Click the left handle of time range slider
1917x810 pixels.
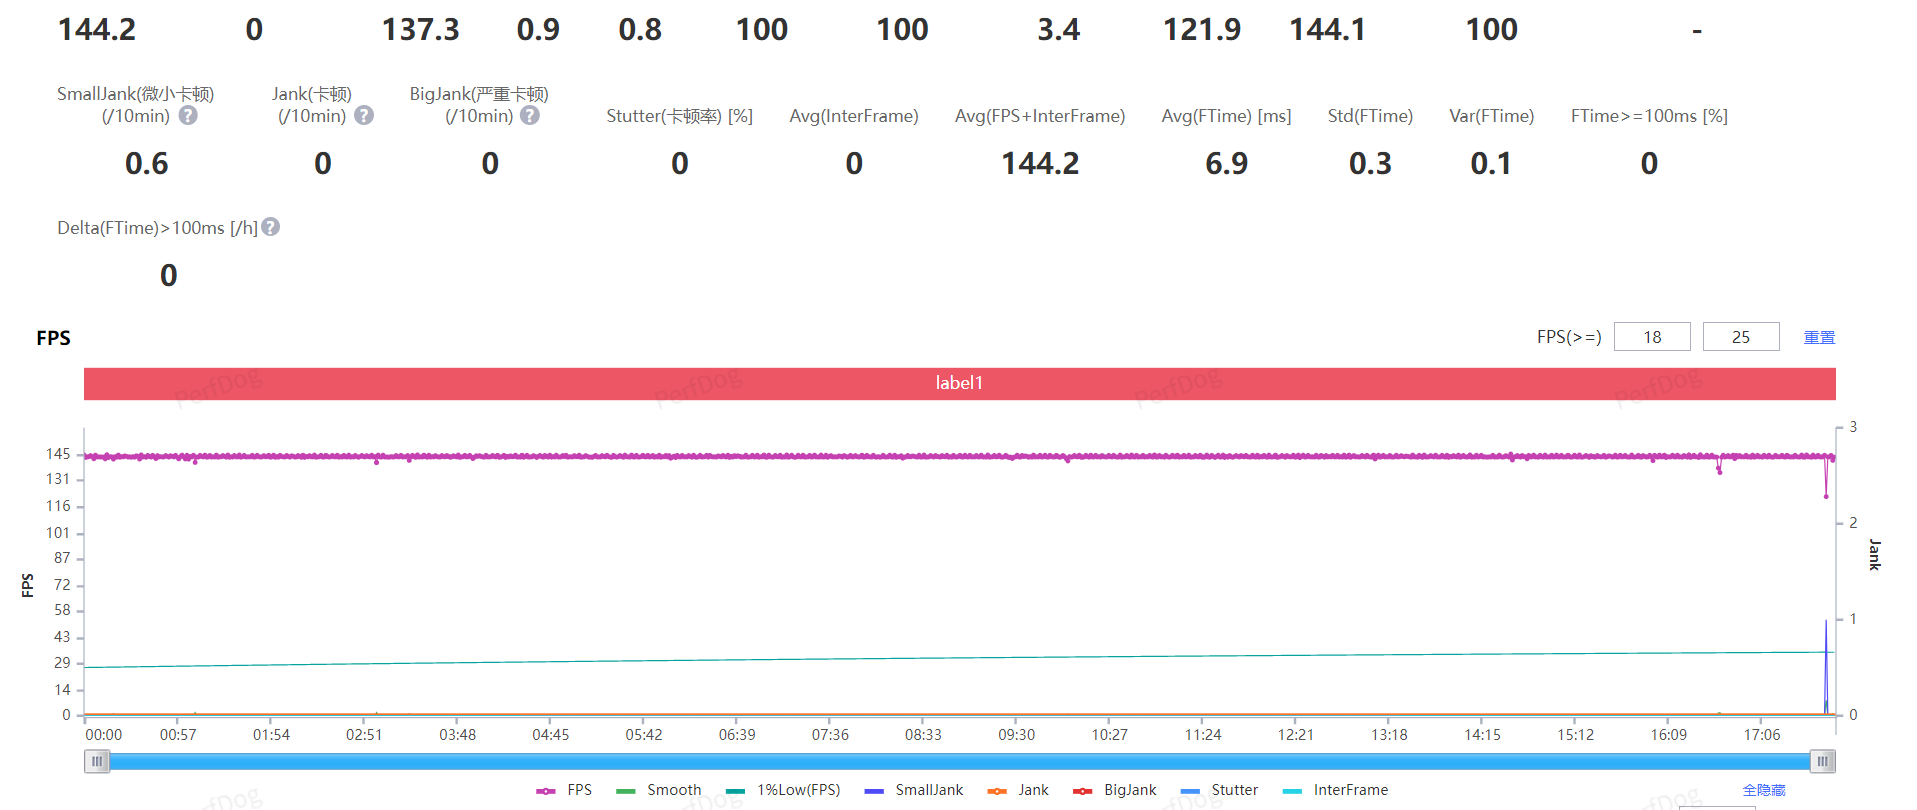point(97,762)
